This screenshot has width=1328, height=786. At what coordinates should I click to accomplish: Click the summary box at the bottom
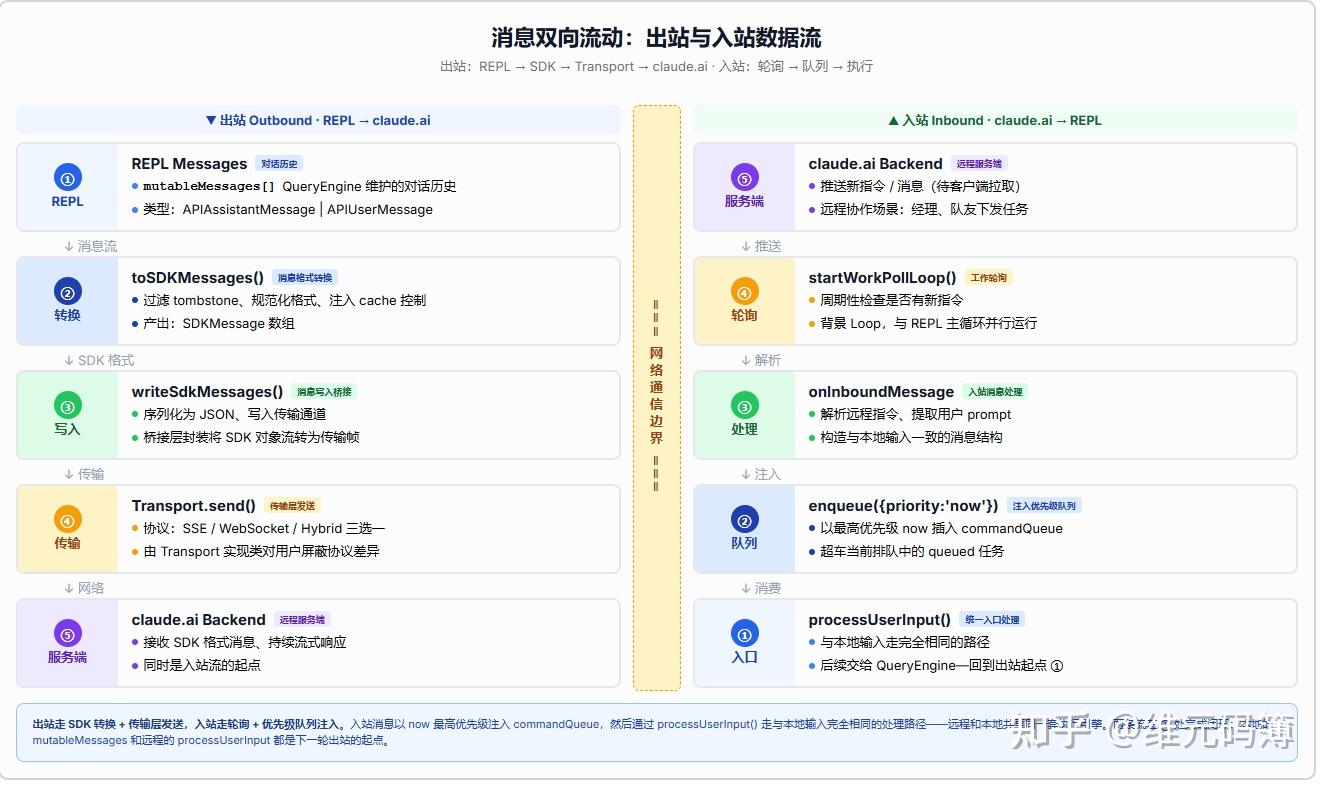(x=657, y=733)
